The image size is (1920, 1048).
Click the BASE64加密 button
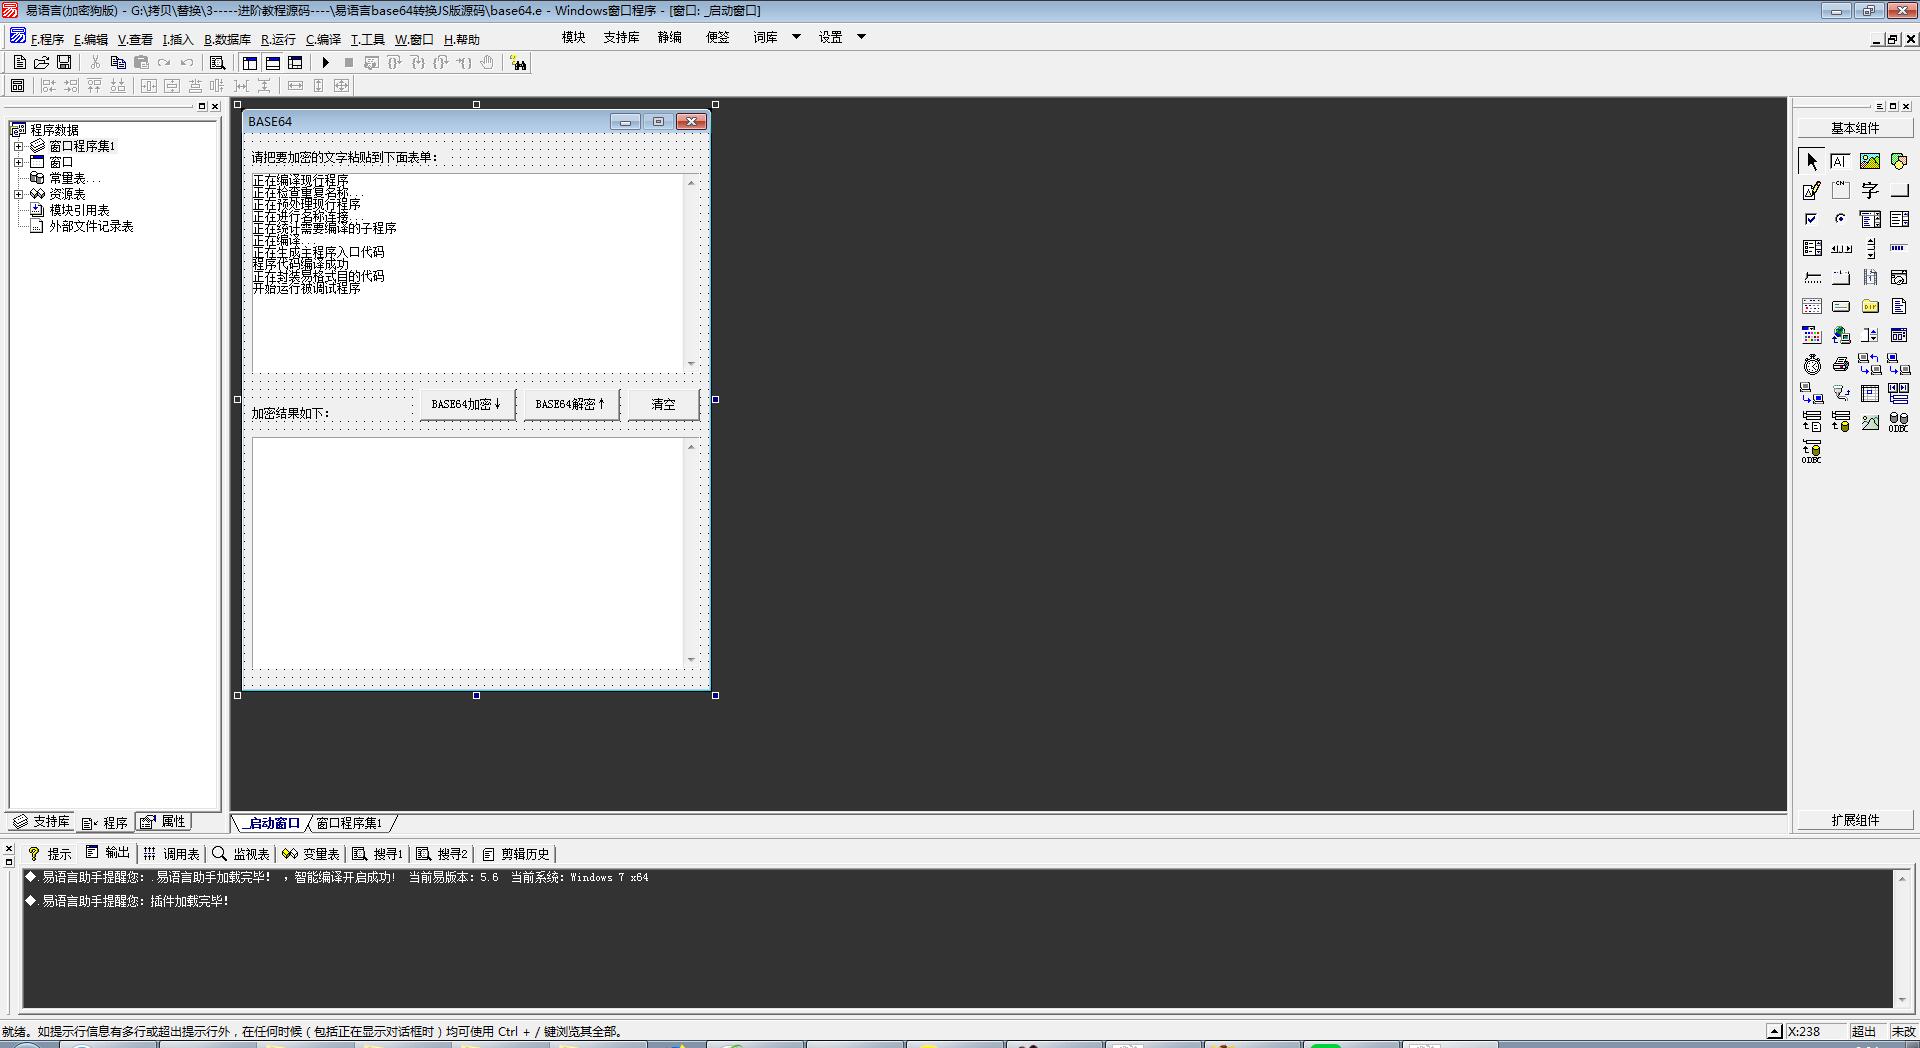467,405
